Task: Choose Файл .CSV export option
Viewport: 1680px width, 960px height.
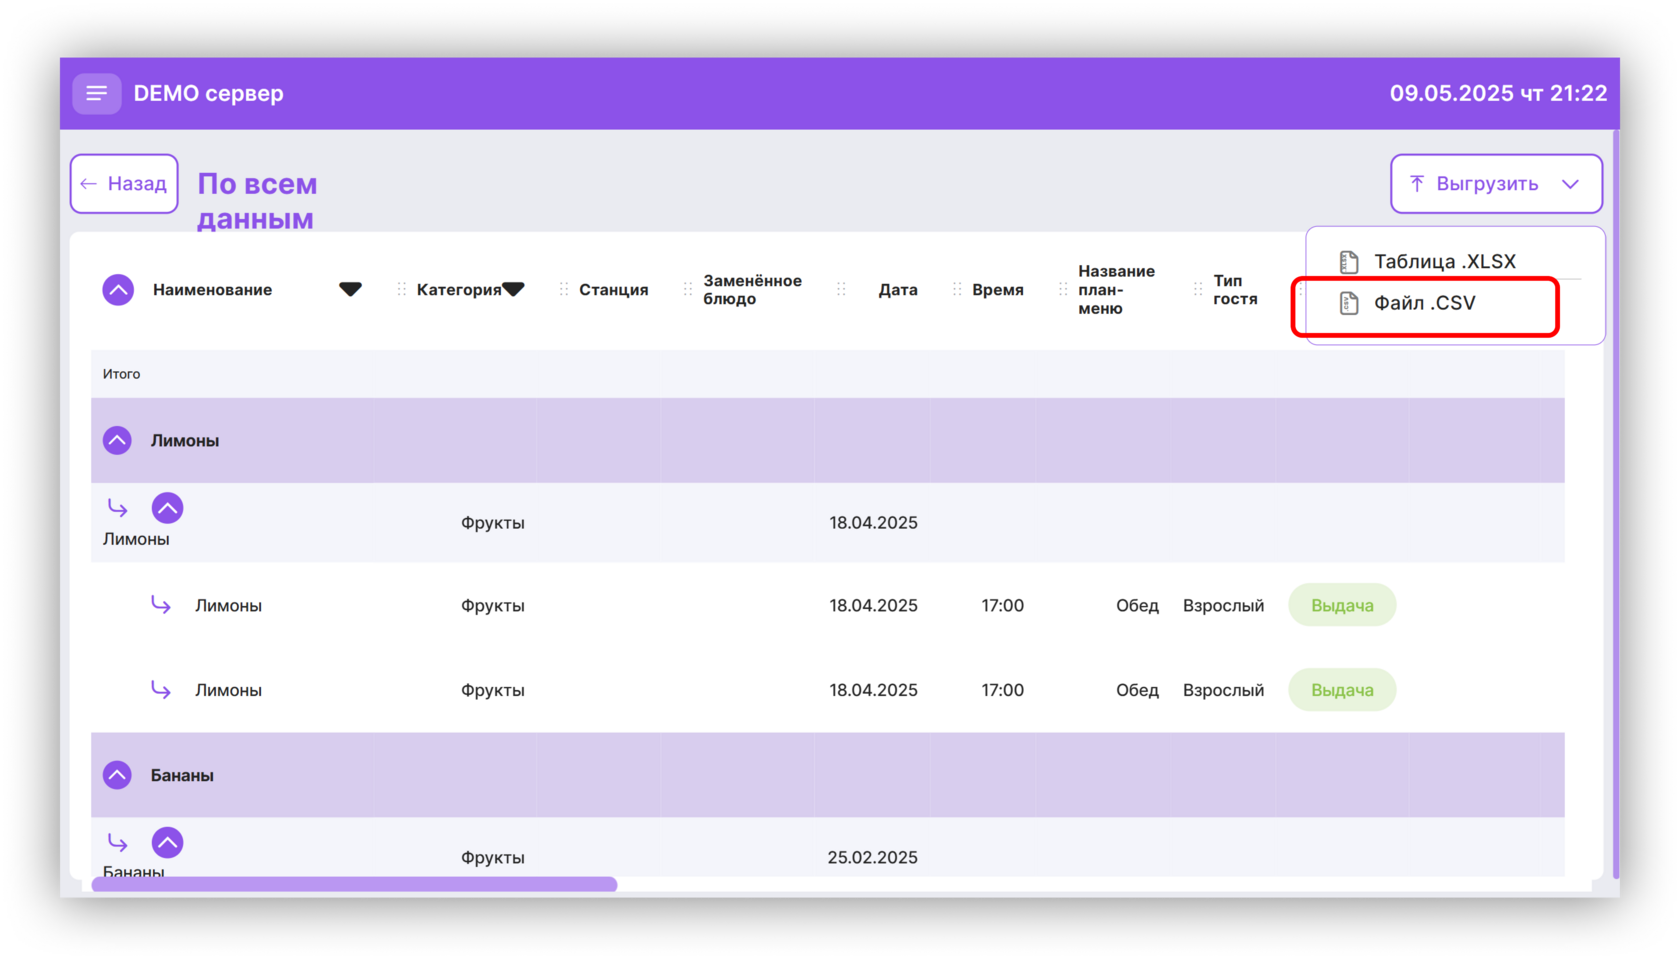Action: 1425,304
